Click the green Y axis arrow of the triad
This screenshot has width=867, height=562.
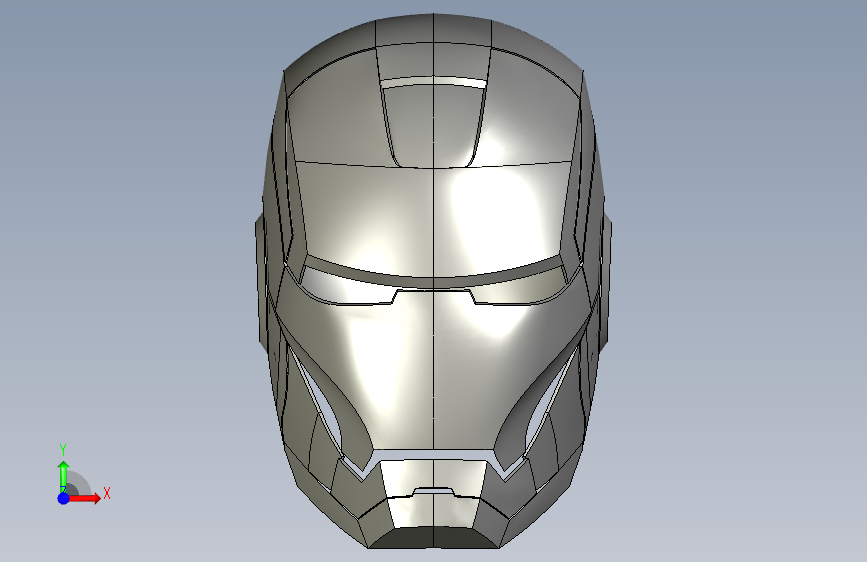[64, 476]
